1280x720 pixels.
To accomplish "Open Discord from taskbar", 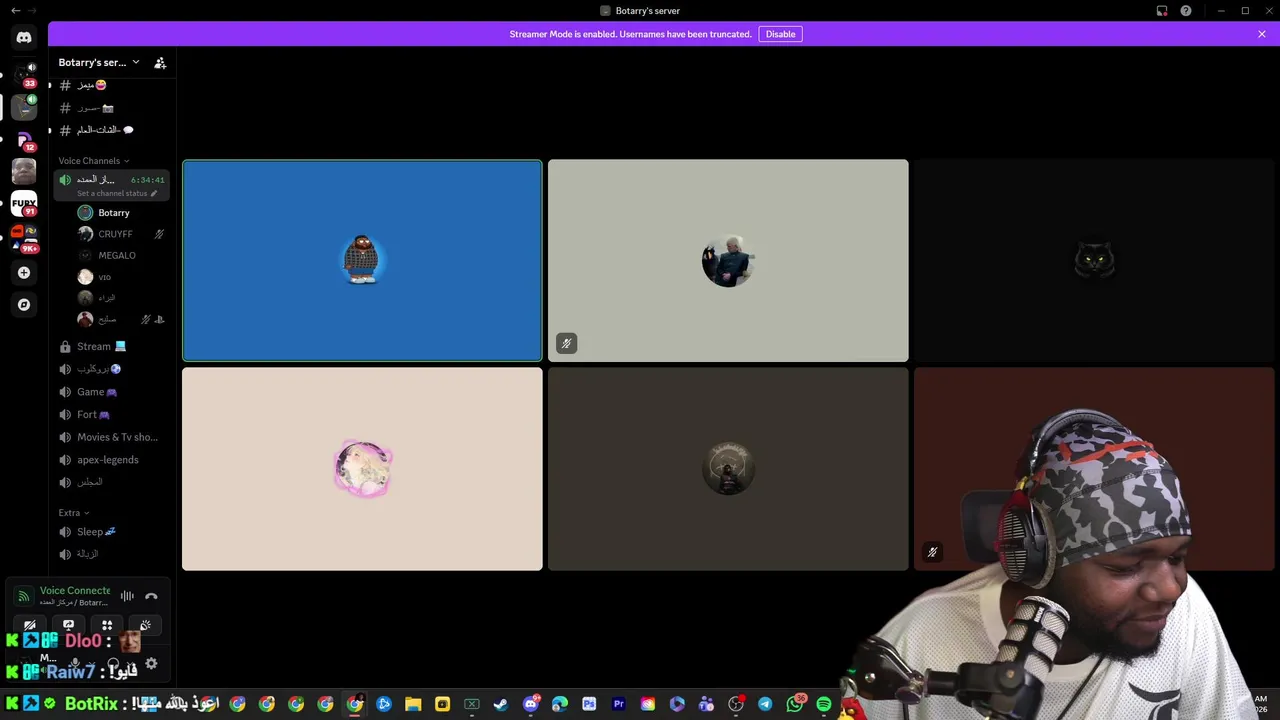I will [x=530, y=705].
